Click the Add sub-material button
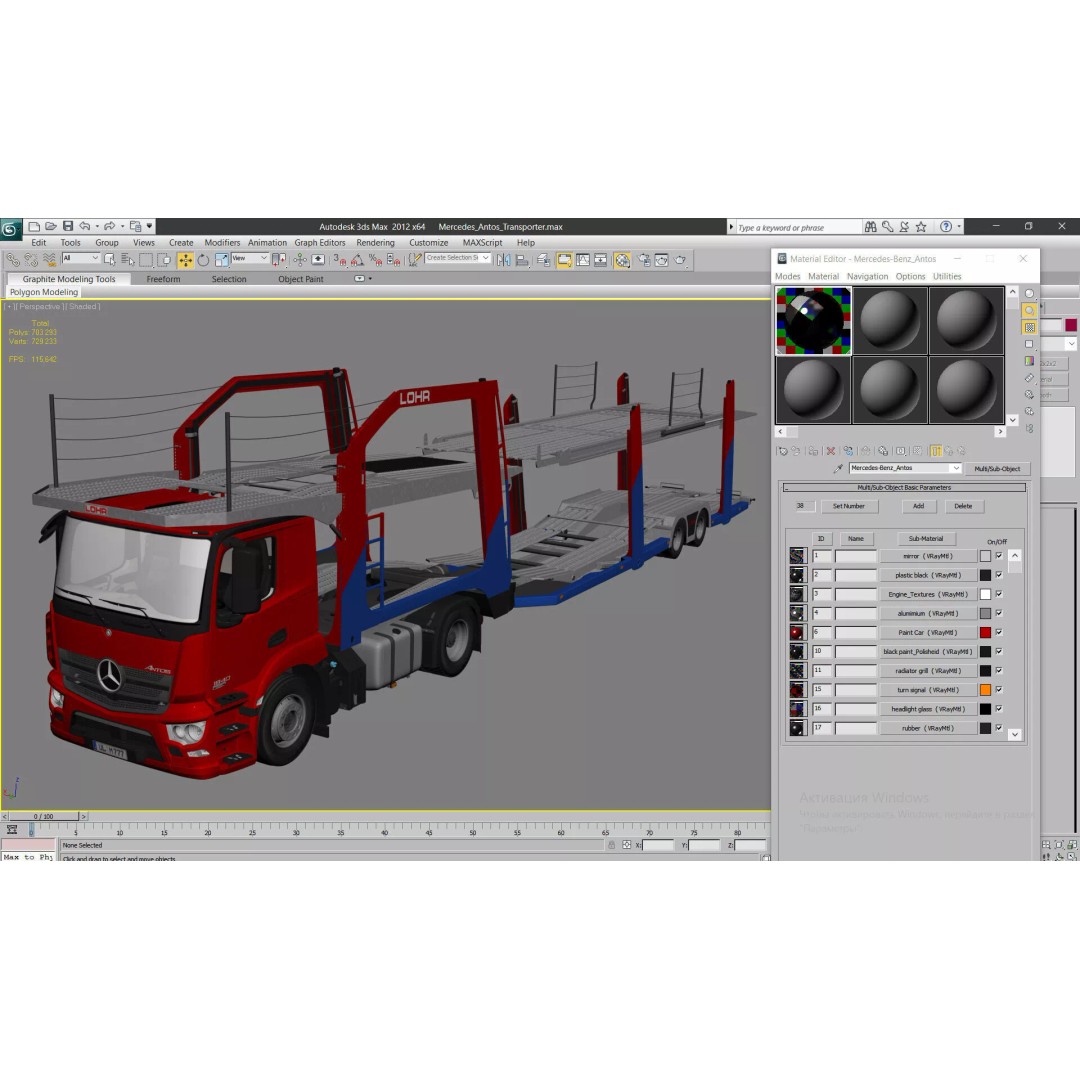Viewport: 1080px width, 1080px height. tap(918, 506)
